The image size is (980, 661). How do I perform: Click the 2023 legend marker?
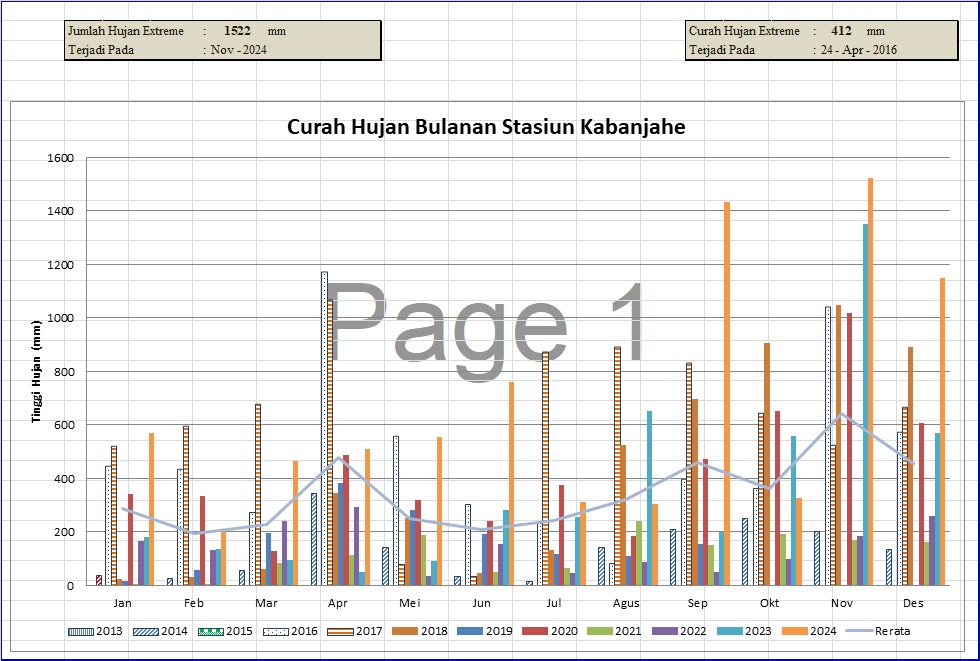pos(751,631)
